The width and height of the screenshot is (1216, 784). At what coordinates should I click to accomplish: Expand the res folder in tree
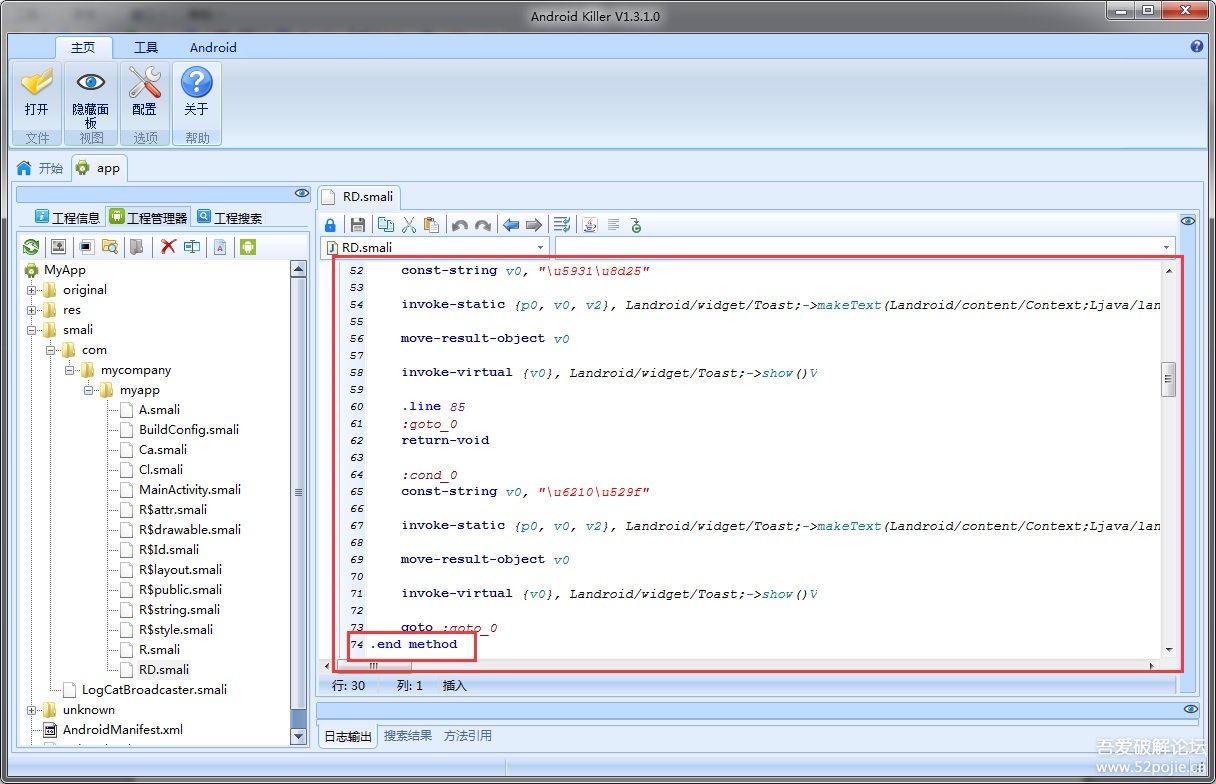32,310
